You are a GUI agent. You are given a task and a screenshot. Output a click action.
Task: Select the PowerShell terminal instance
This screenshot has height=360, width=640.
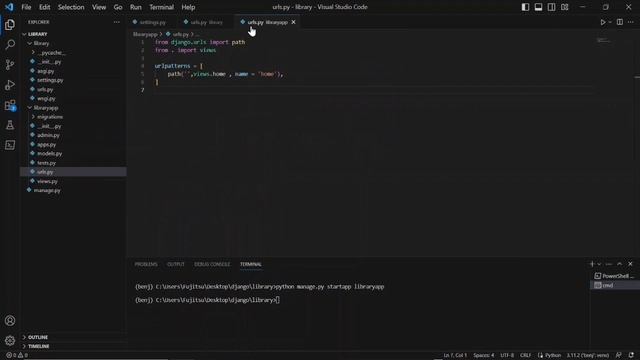pos(615,276)
